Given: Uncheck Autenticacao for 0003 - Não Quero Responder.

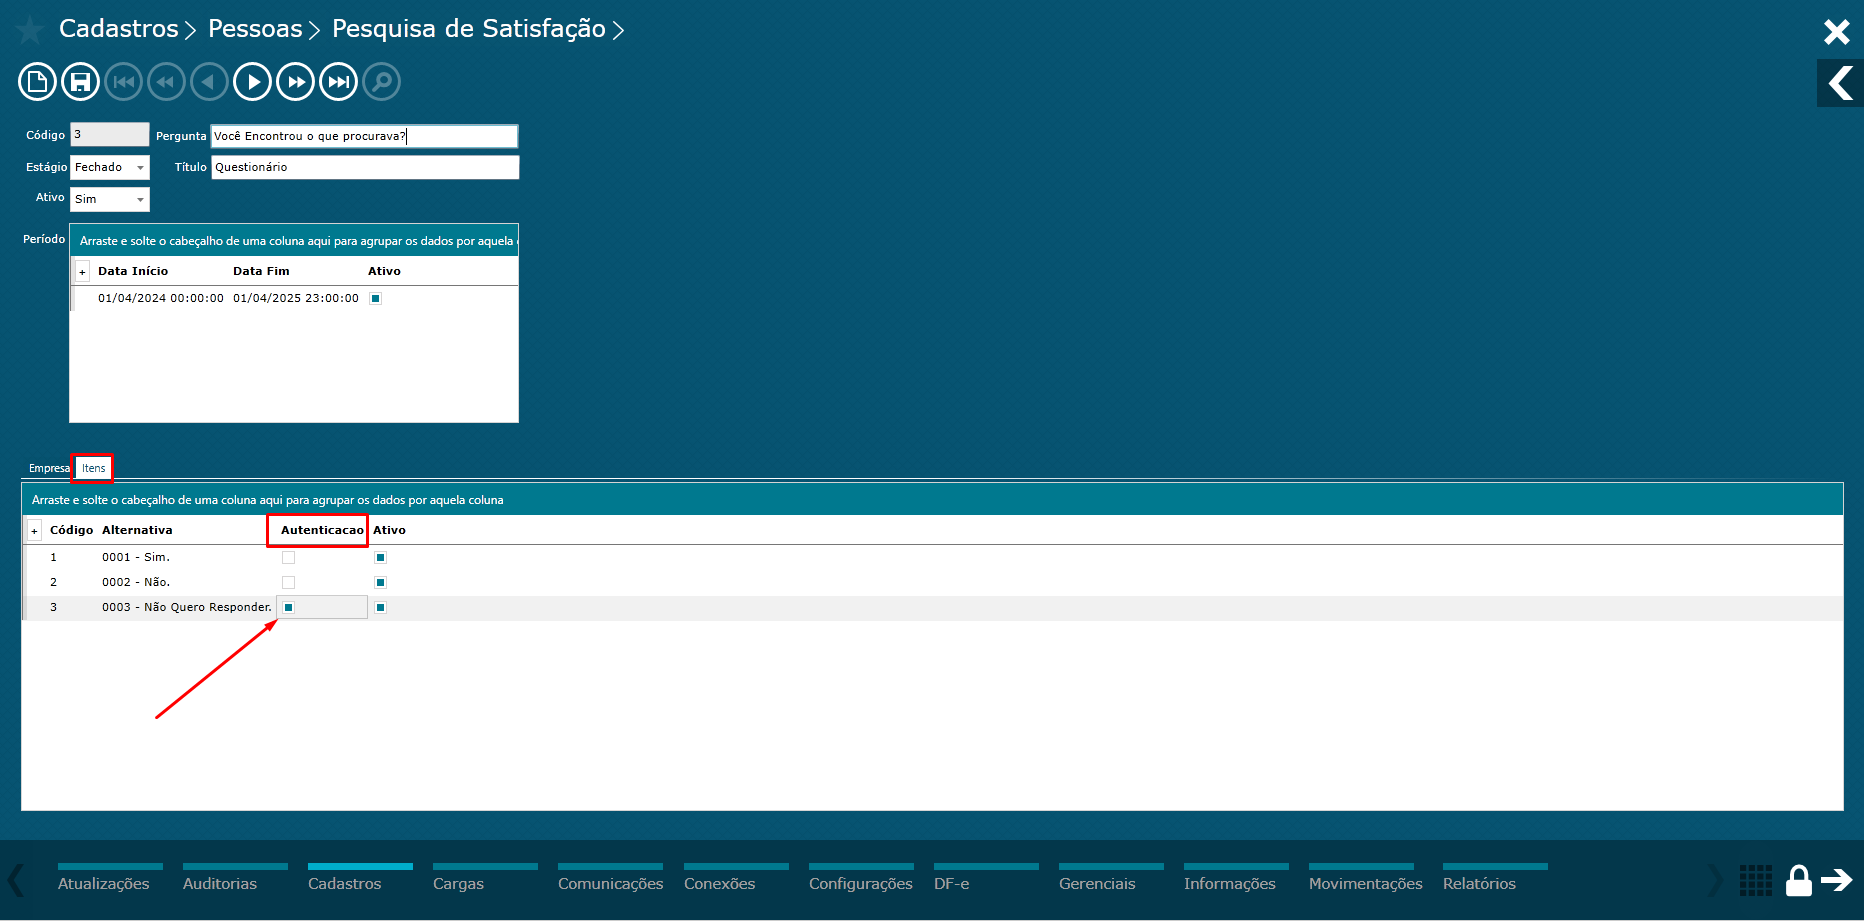Looking at the screenshot, I should click(x=288, y=608).
